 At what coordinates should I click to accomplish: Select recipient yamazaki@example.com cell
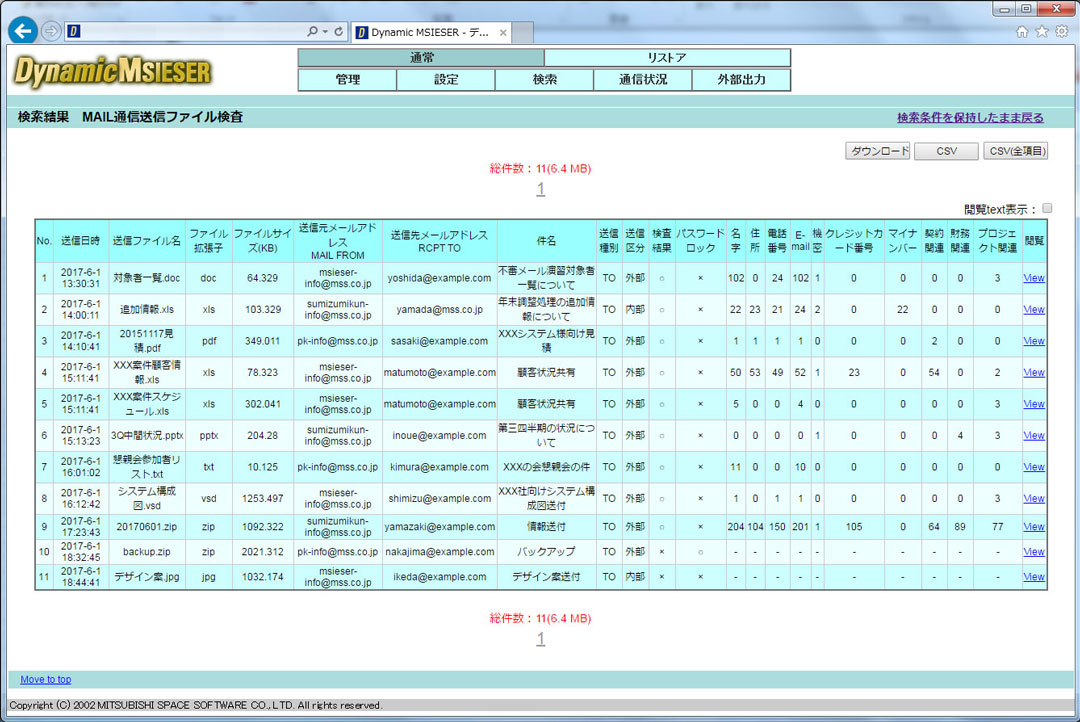coord(439,527)
